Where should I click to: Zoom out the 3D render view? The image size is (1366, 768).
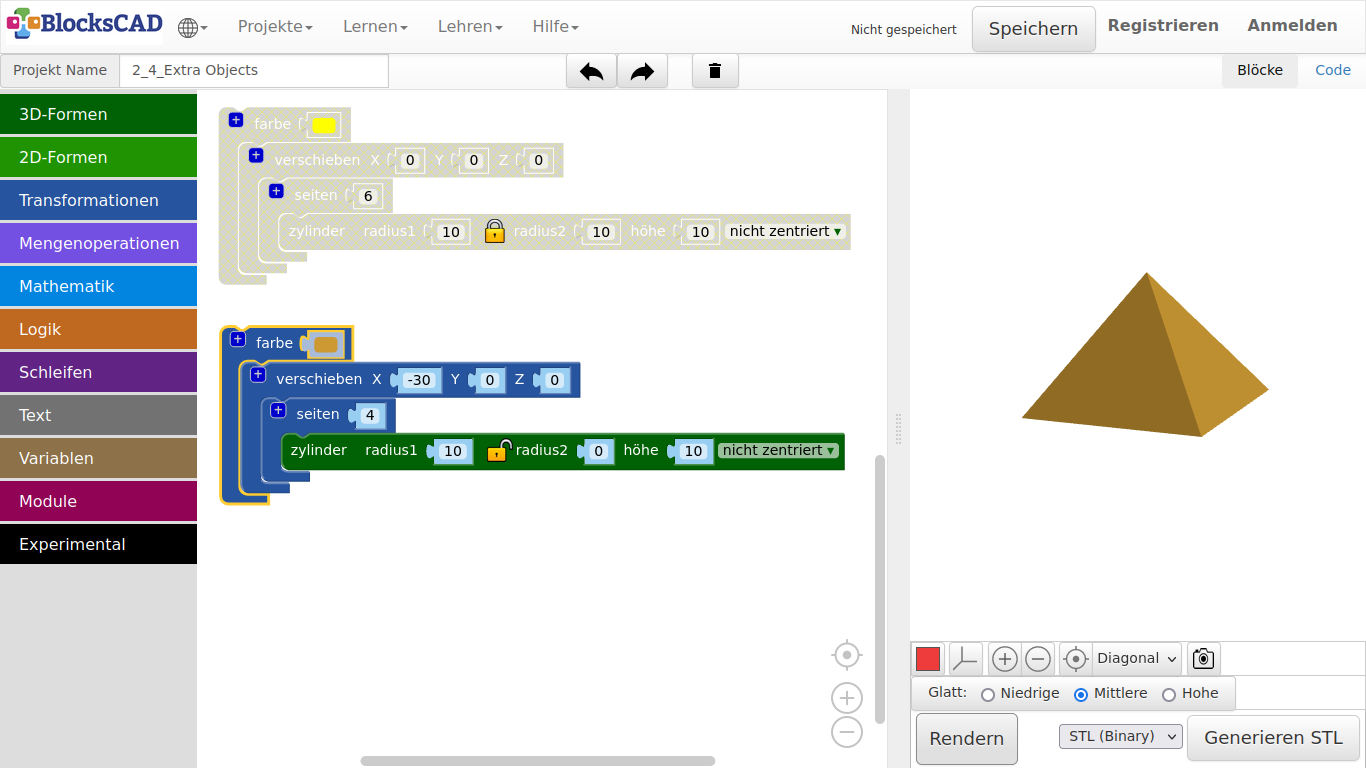(x=1038, y=659)
